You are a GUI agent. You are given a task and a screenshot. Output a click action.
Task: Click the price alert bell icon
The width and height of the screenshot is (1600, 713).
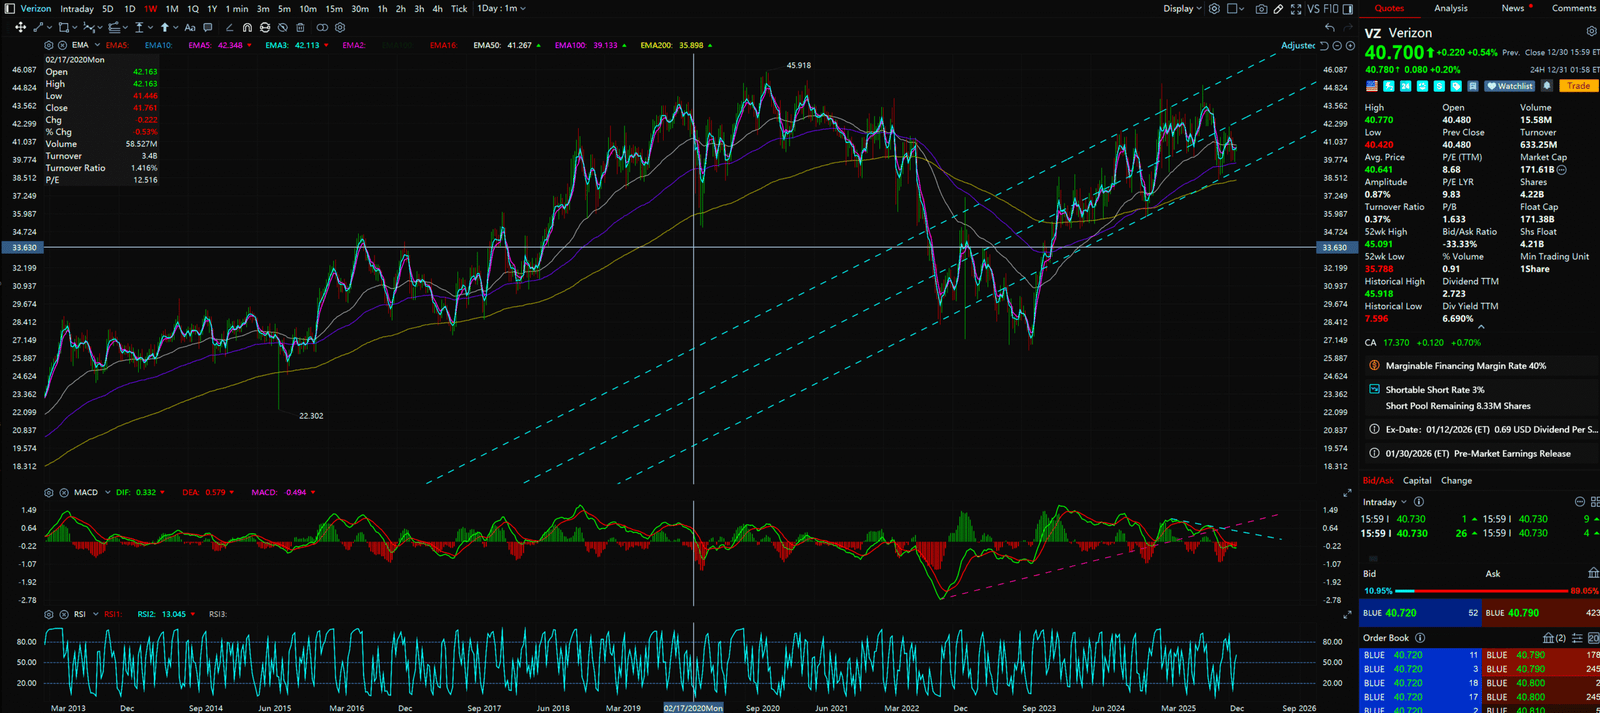point(1546,86)
